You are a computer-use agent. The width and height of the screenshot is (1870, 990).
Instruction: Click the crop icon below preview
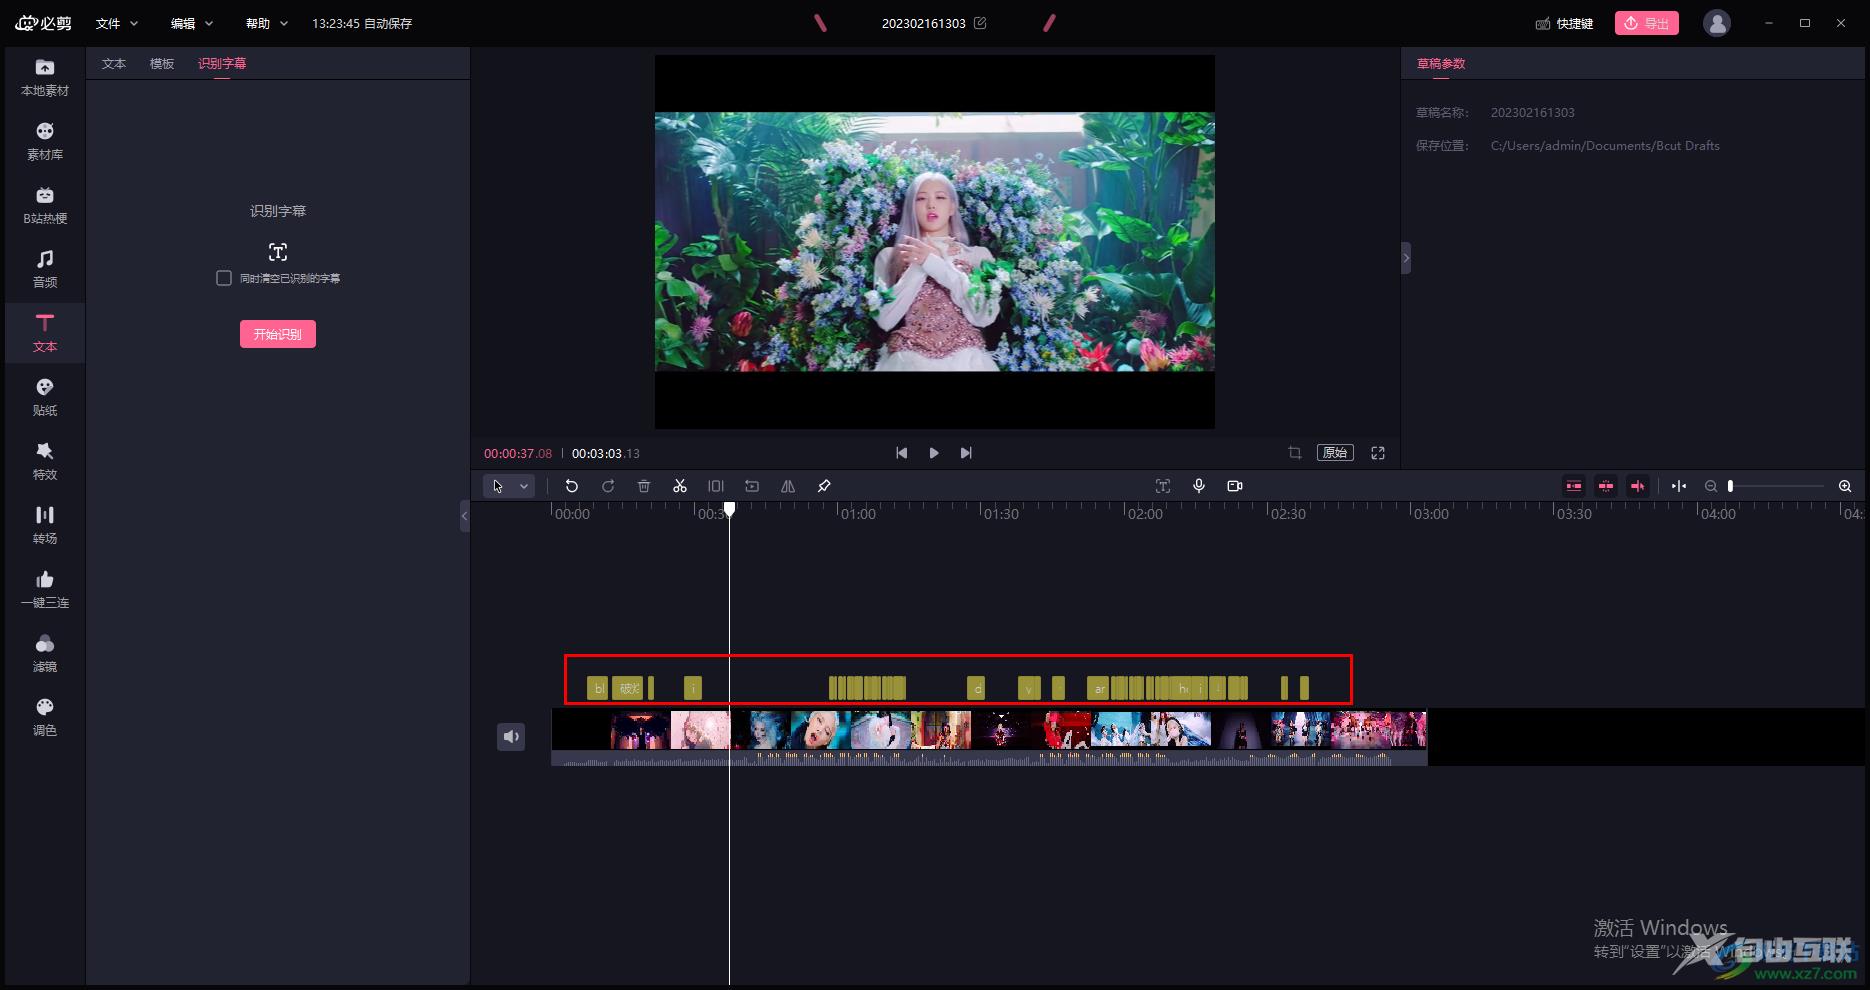1295,453
